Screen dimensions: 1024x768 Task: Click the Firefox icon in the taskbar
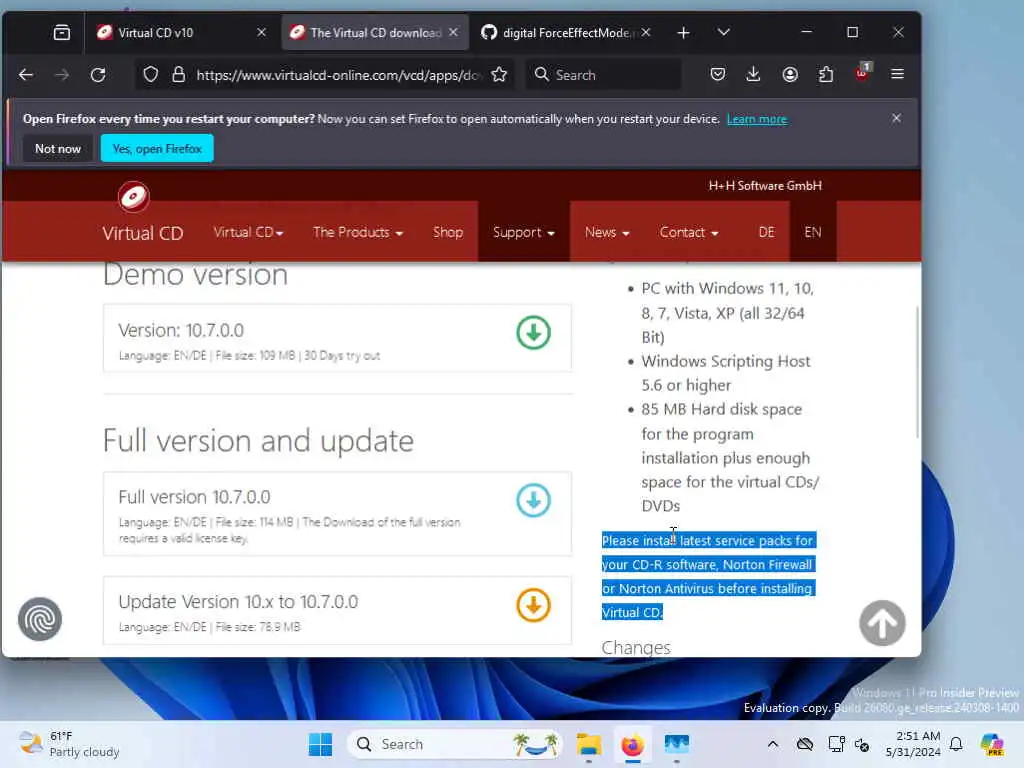[632, 744]
